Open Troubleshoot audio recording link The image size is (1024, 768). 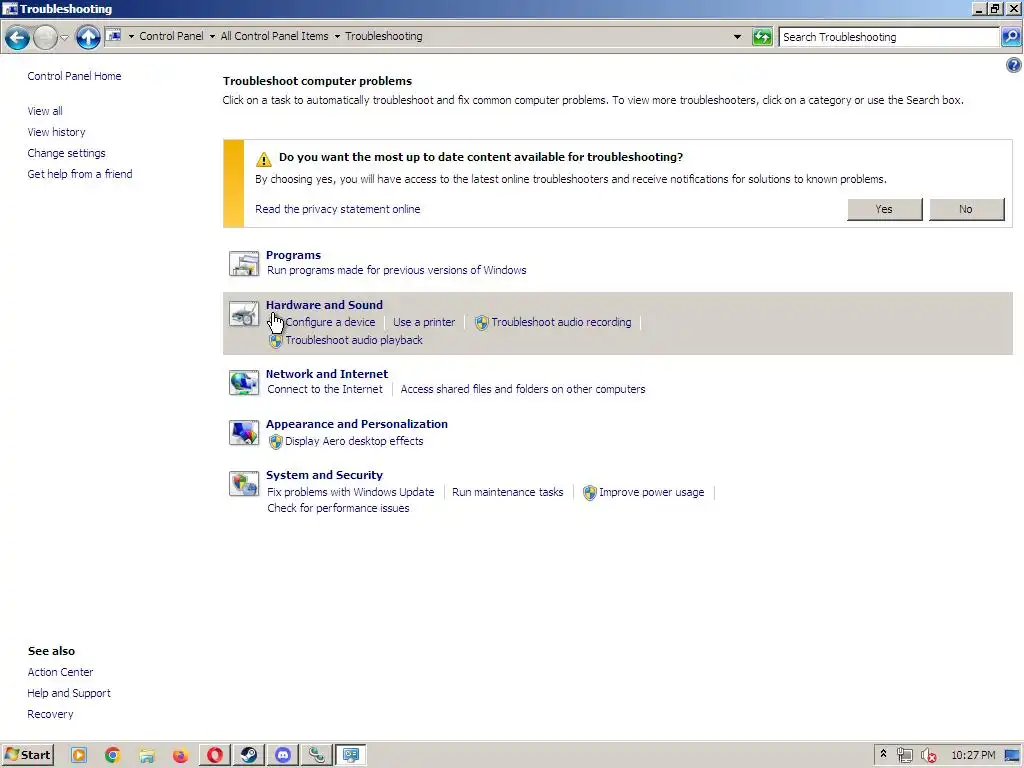point(561,322)
